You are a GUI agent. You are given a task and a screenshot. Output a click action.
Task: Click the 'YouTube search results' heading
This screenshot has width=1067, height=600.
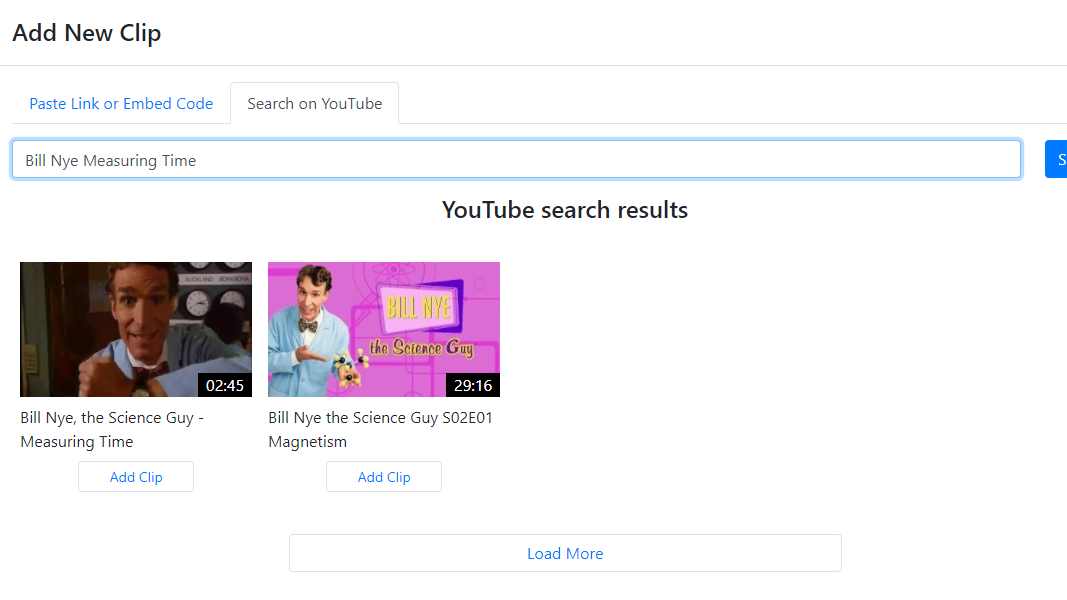(x=565, y=210)
